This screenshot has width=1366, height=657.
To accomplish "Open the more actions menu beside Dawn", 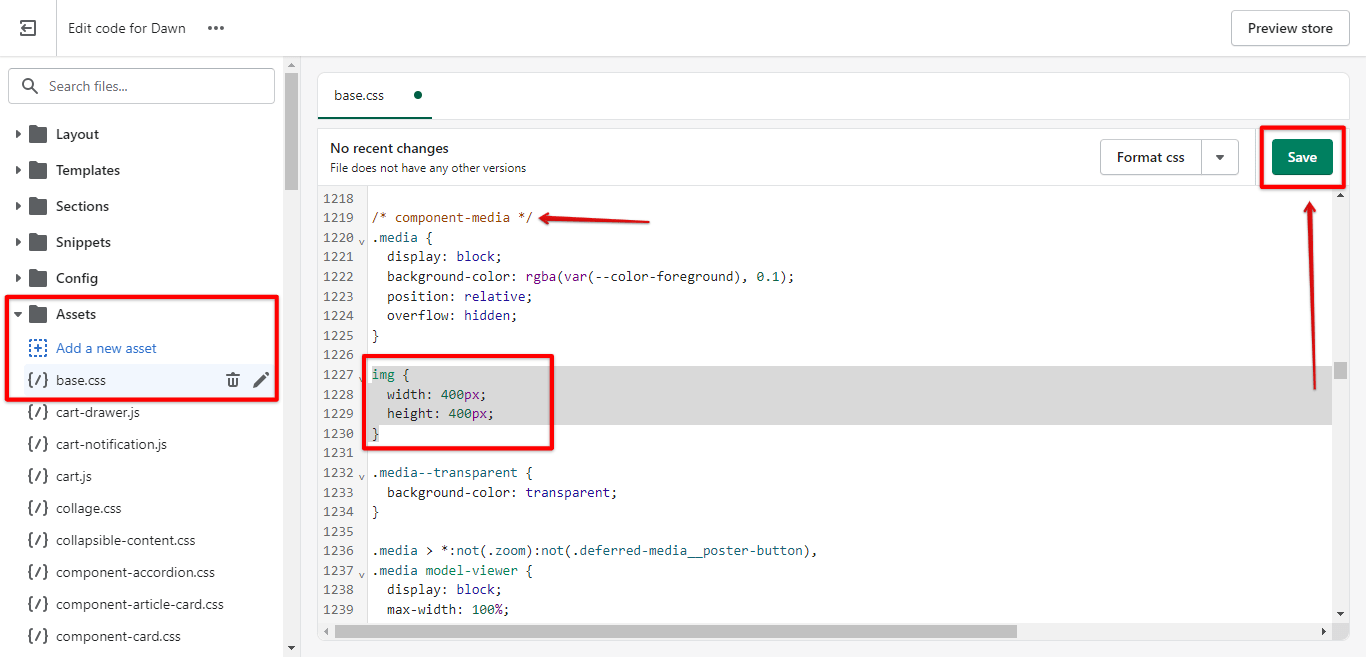I will click(215, 28).
